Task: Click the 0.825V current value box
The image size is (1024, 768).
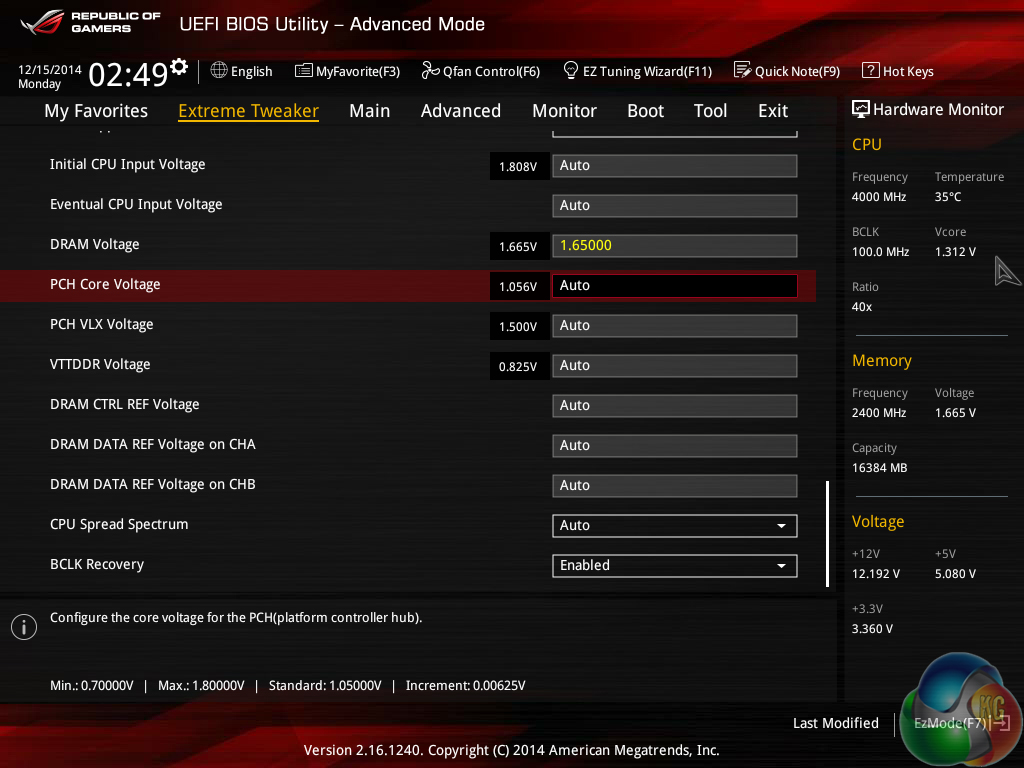Action: click(519, 366)
